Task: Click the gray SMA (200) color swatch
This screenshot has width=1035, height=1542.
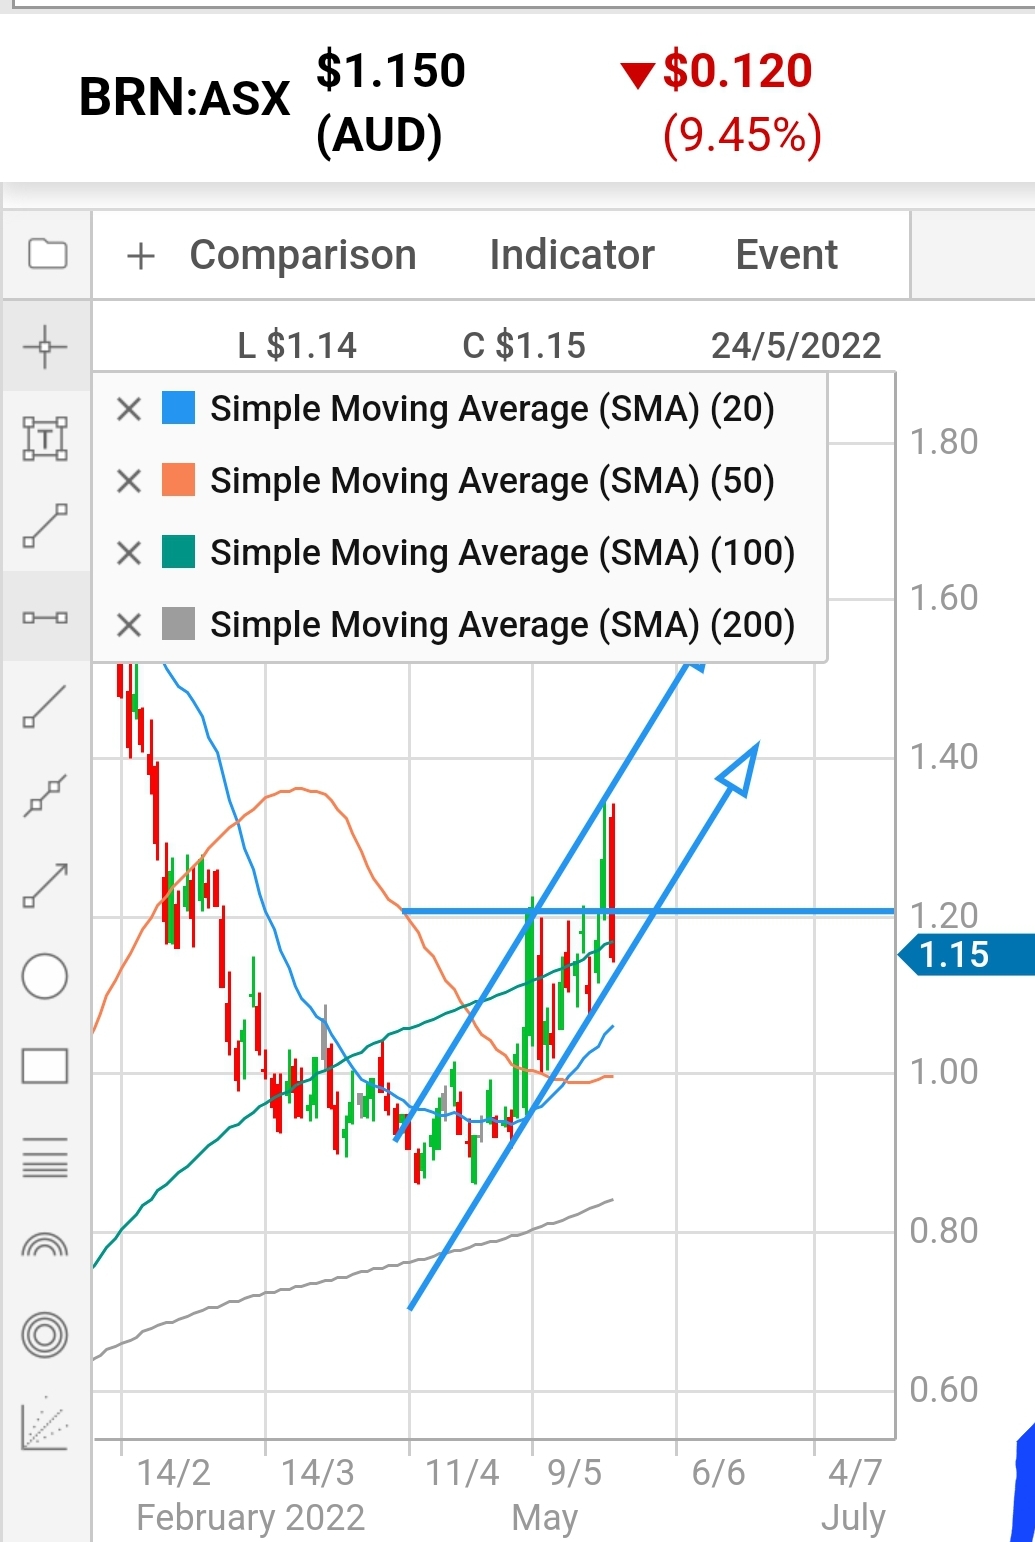Action: pyautogui.click(x=178, y=625)
